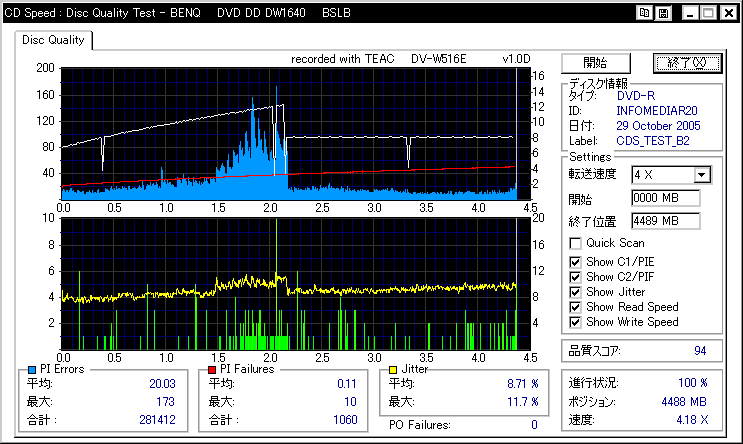Click the 'recorded with TEAC' text above graph
The height and width of the screenshot is (444, 743).
(x=342, y=59)
